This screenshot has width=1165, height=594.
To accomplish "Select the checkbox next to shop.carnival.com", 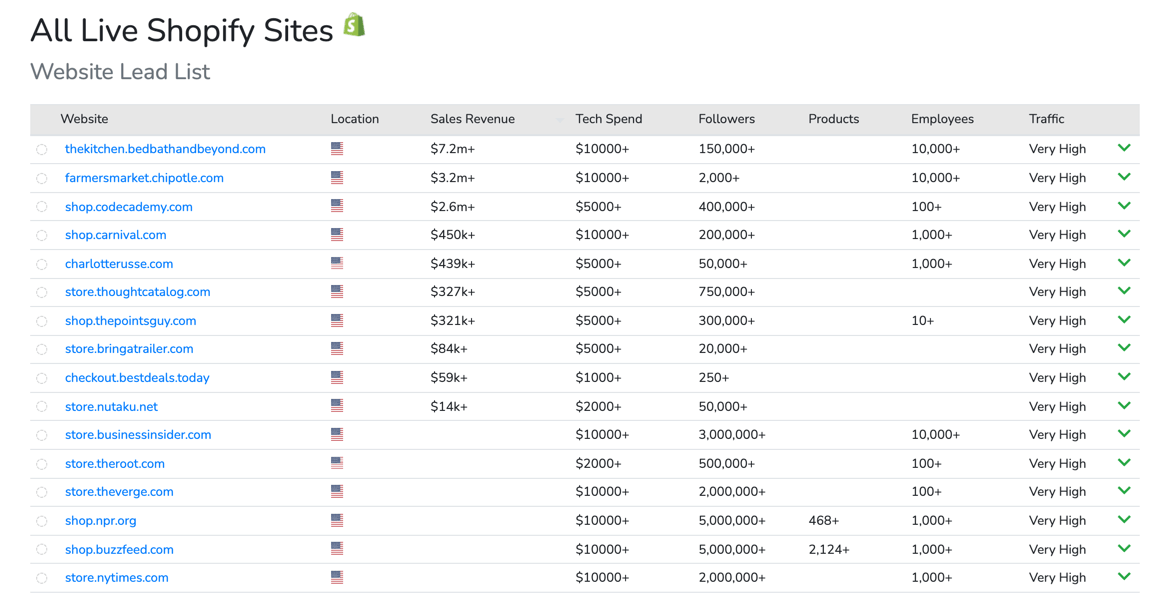I will 41,234.
